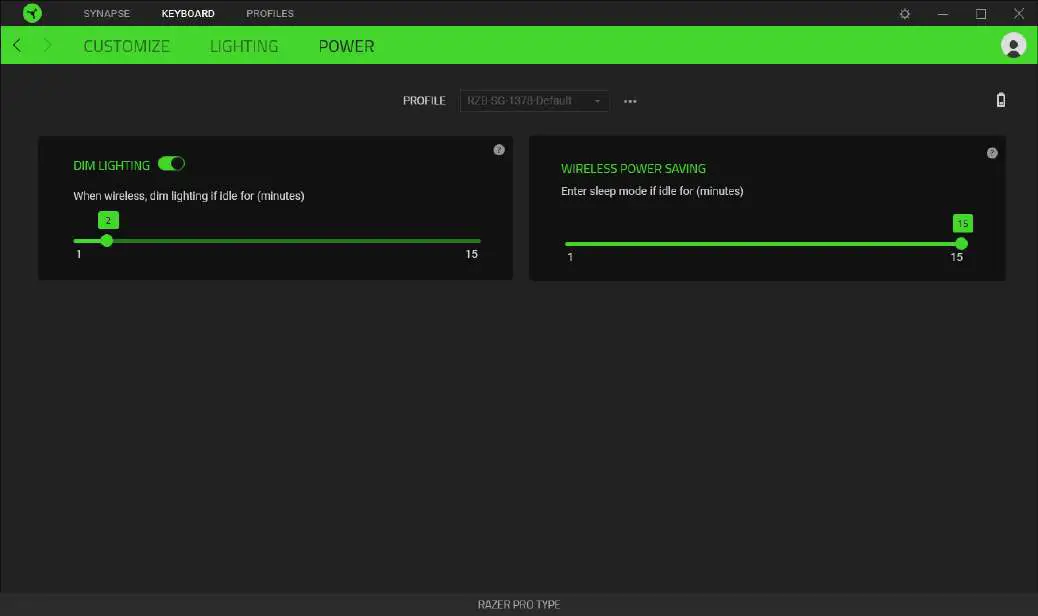The height and width of the screenshot is (616, 1038).
Task: Click the sleep mode slider handle
Action: point(961,244)
